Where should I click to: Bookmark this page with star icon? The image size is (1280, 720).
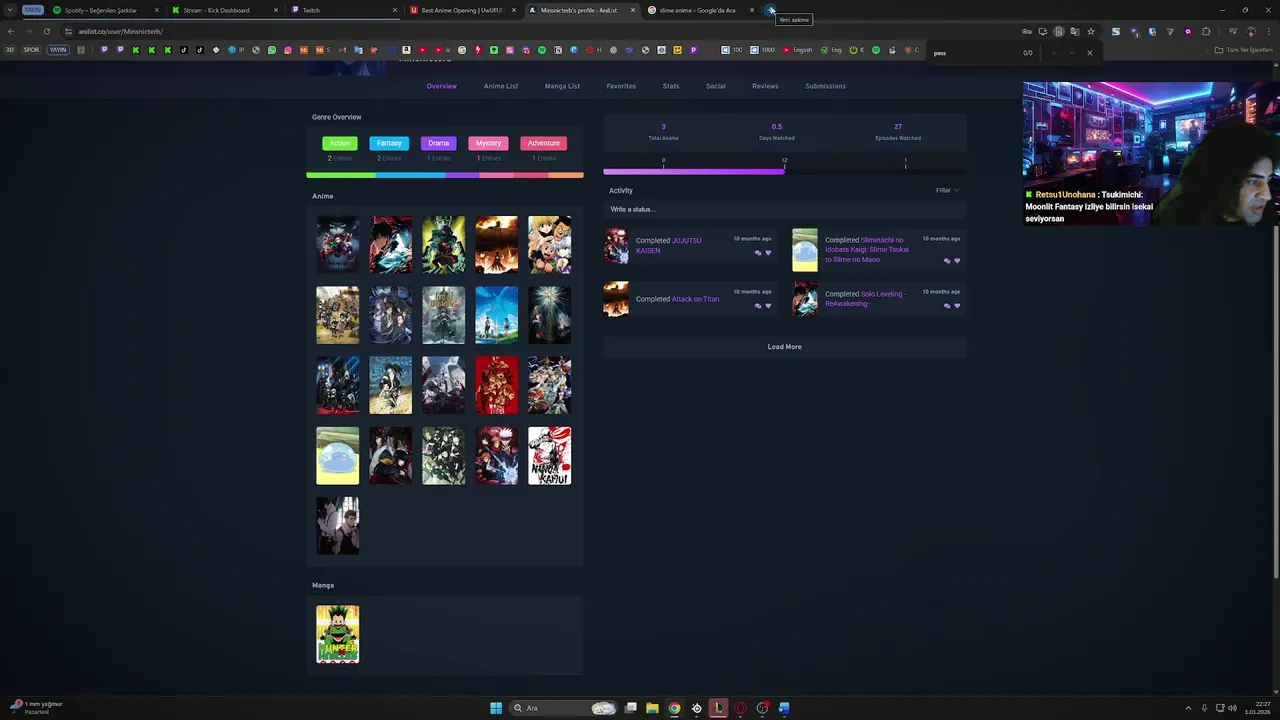click(x=1091, y=31)
